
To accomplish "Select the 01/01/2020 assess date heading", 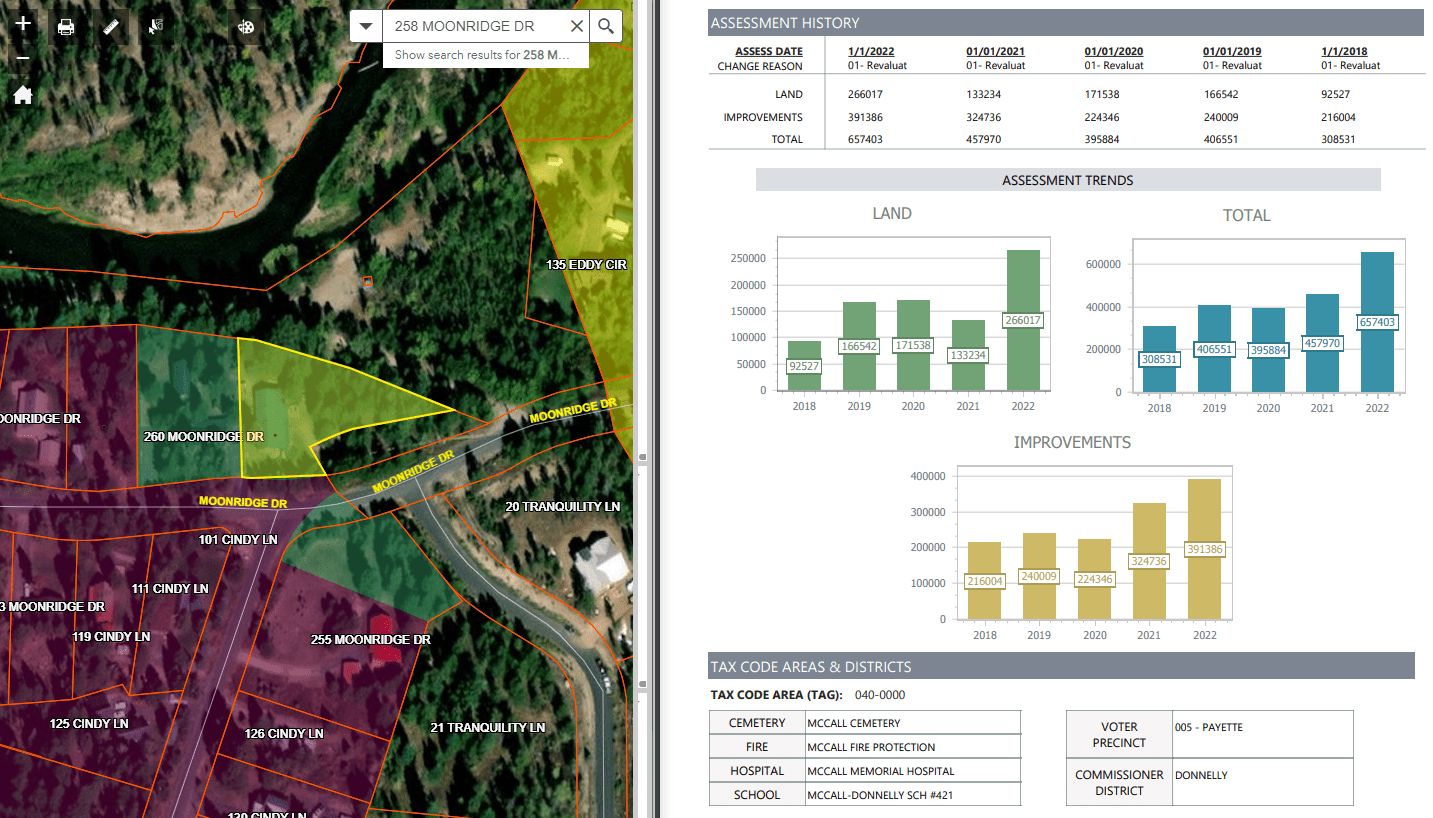I will coord(1114,52).
